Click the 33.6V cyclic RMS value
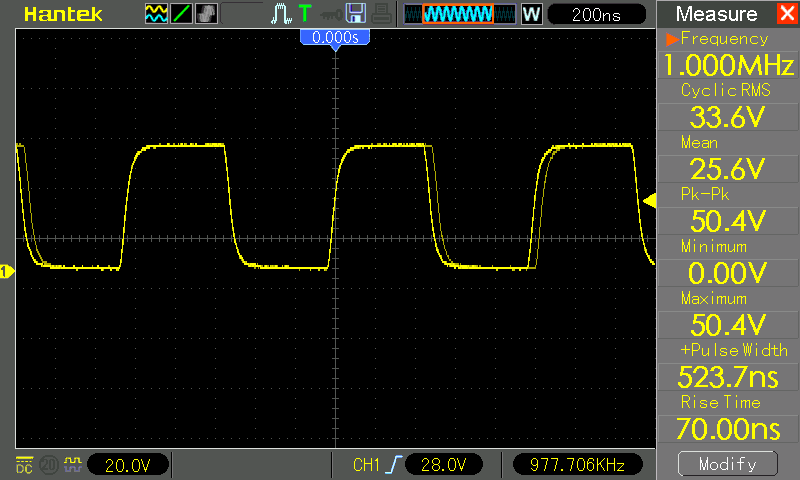The width and height of the screenshot is (800, 480). point(728,117)
